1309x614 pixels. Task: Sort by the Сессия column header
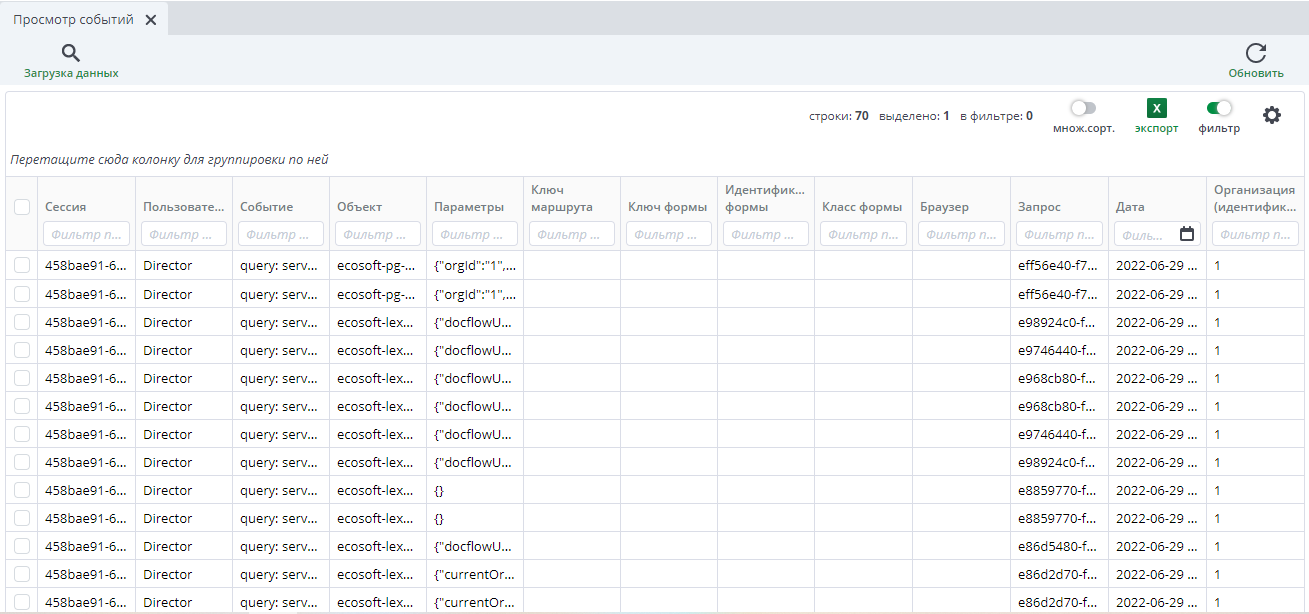tap(66, 207)
